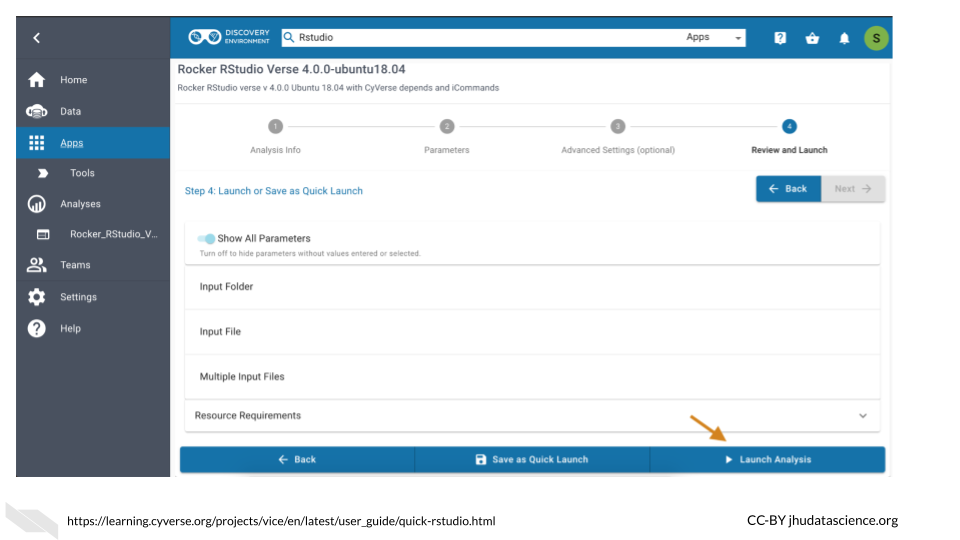Open the Data section icon
The image size is (960, 540).
[37, 112]
